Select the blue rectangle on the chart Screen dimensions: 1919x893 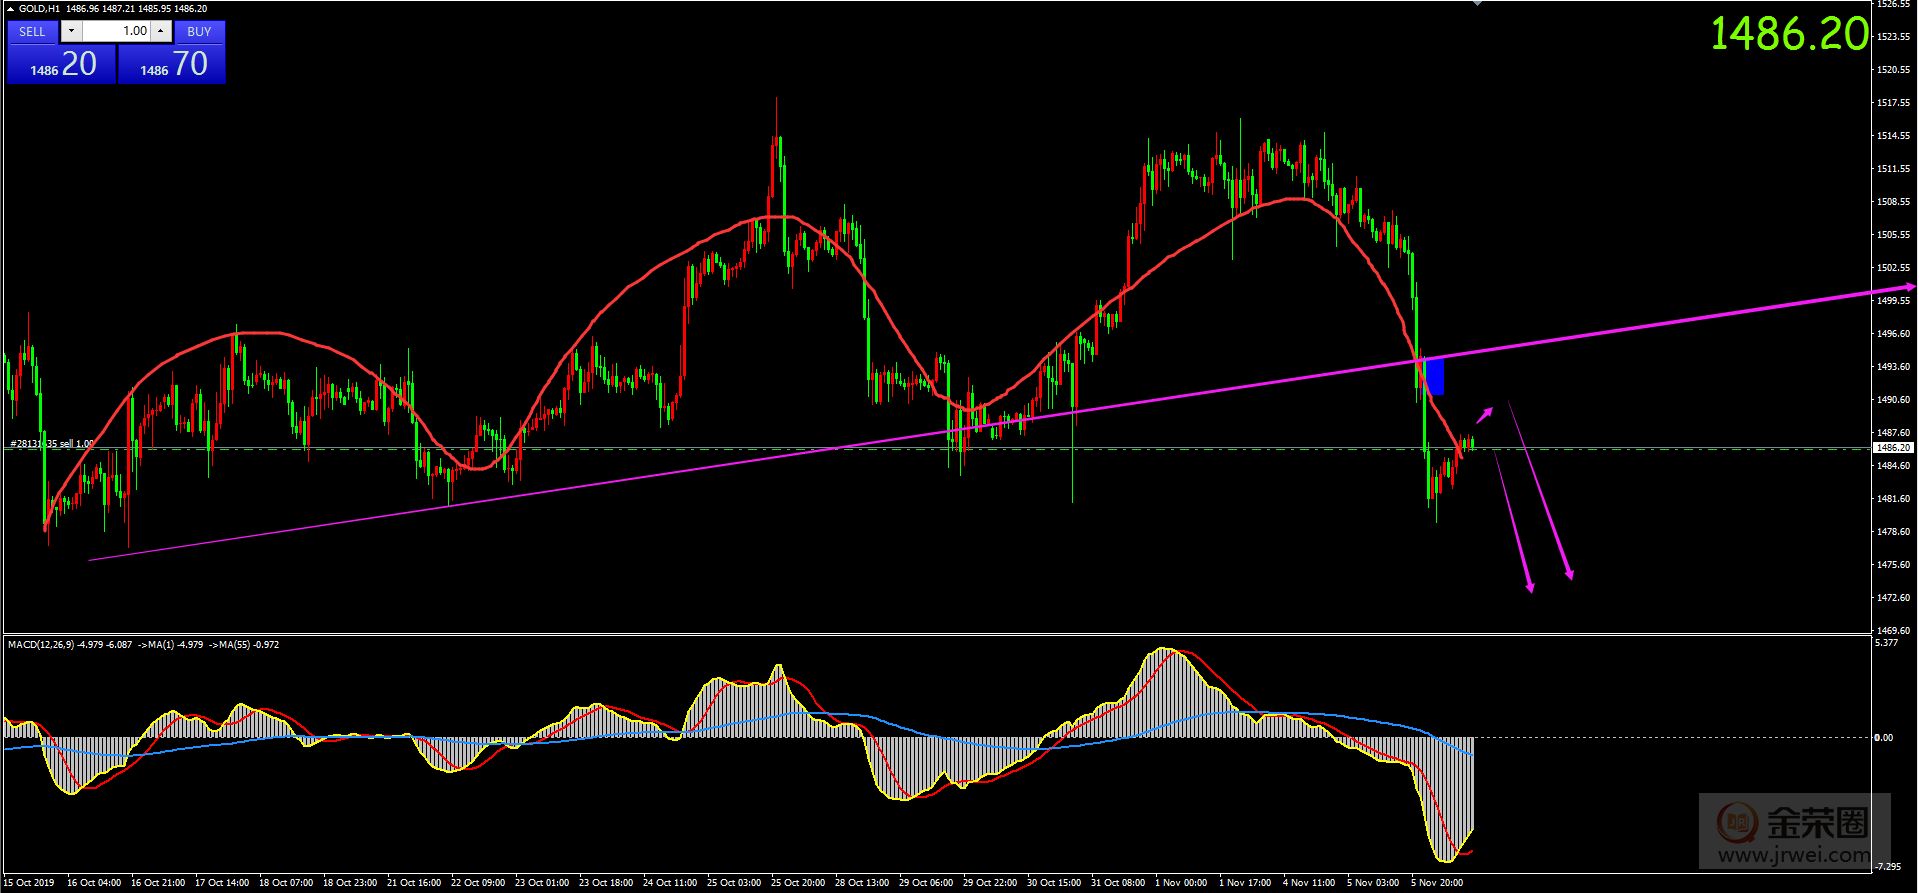pos(1434,376)
